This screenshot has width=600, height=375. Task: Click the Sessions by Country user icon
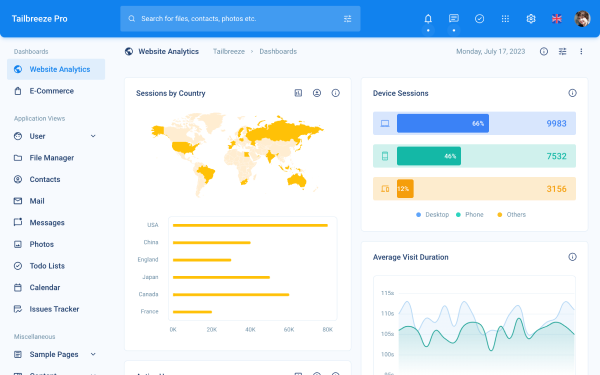click(x=317, y=93)
